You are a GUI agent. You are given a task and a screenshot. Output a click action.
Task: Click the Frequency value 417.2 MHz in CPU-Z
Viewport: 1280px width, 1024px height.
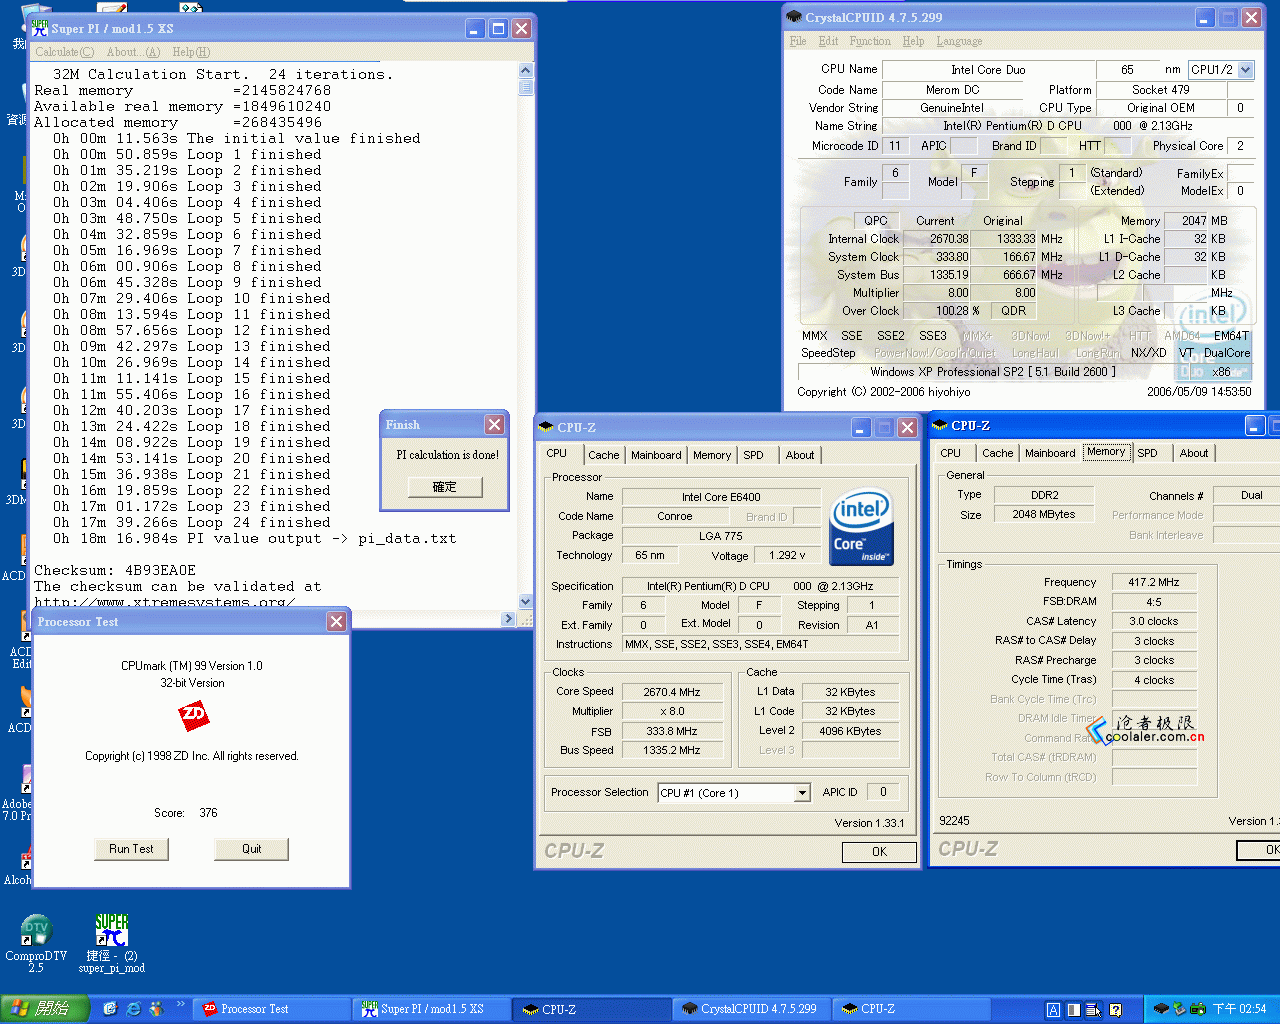click(x=1154, y=582)
